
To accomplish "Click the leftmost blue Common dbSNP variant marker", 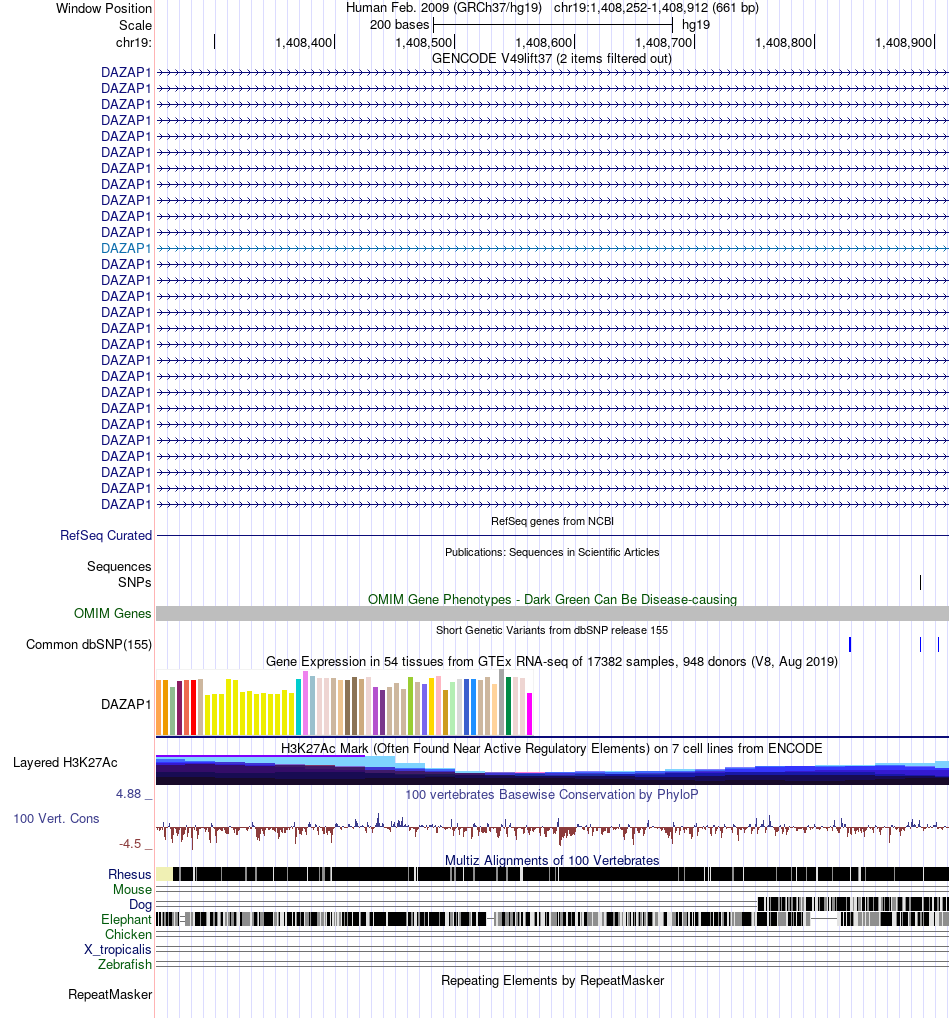I will (x=850, y=645).
